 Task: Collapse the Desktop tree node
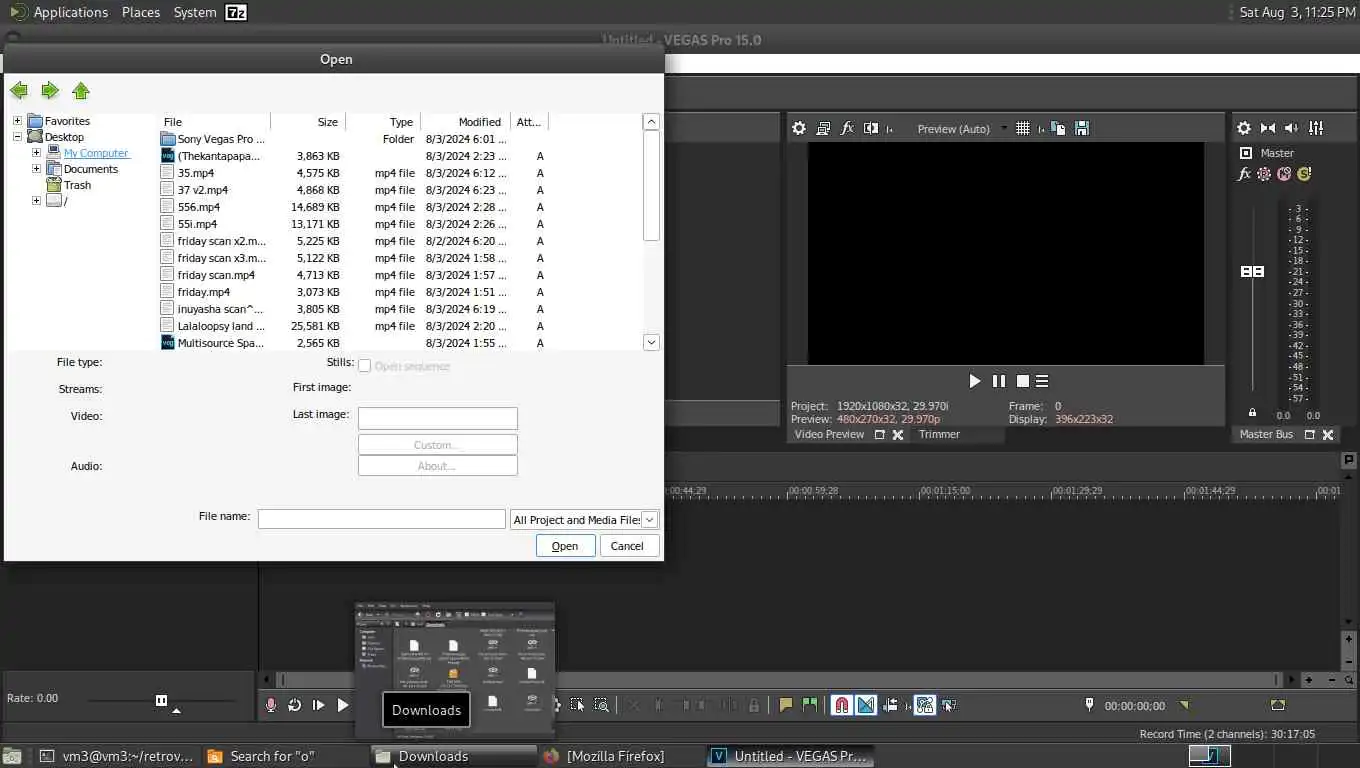[17, 137]
